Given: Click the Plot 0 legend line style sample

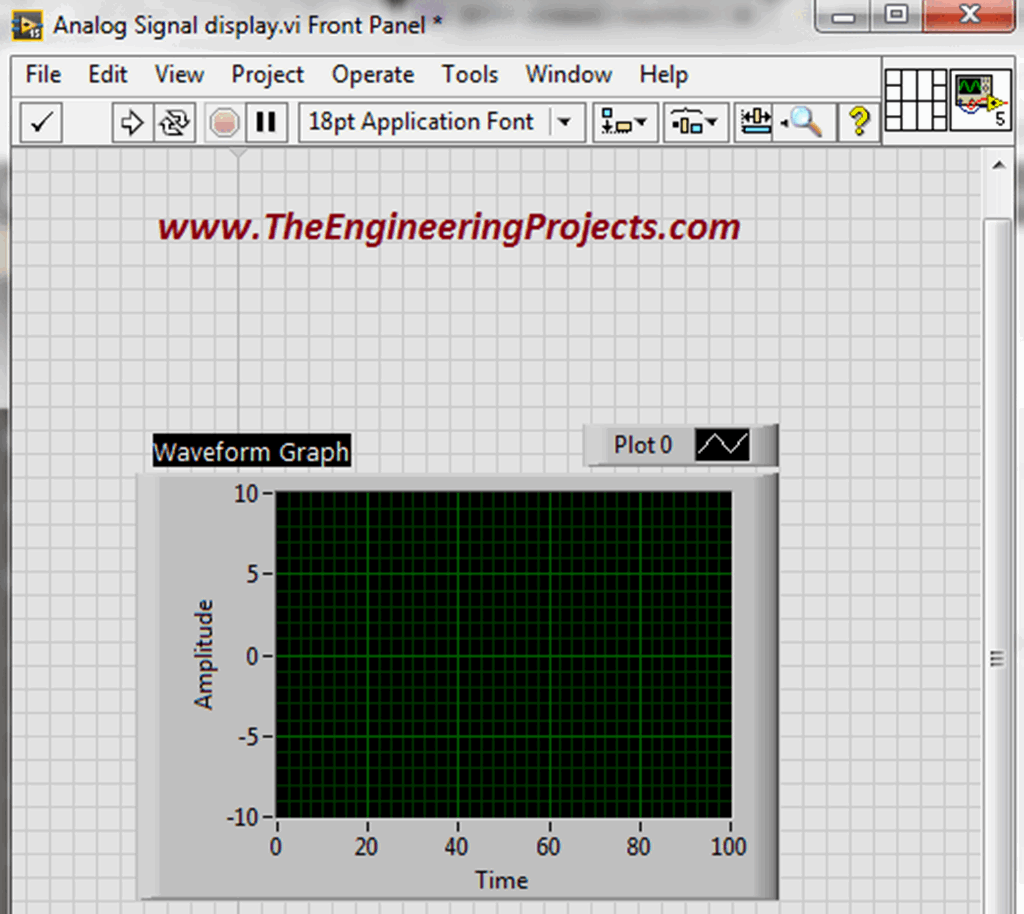Looking at the screenshot, I should point(722,445).
